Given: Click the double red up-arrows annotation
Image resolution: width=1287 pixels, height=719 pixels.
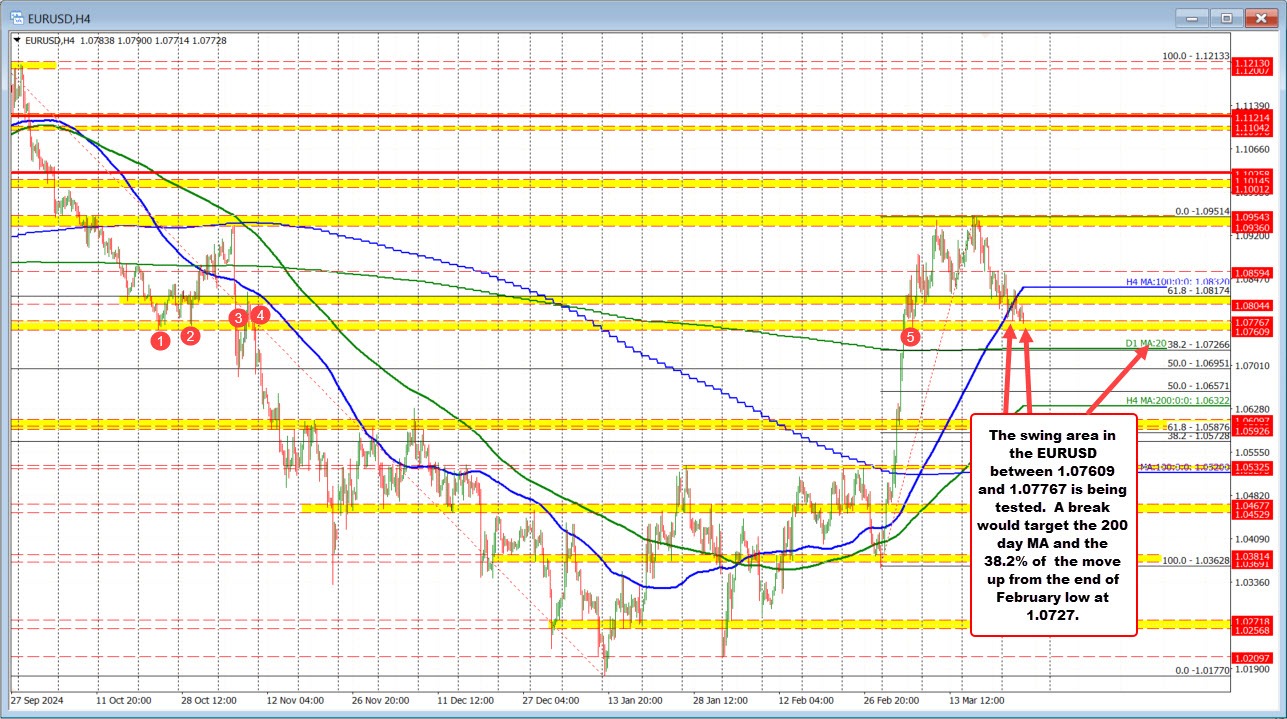Looking at the screenshot, I should 1019,373.
